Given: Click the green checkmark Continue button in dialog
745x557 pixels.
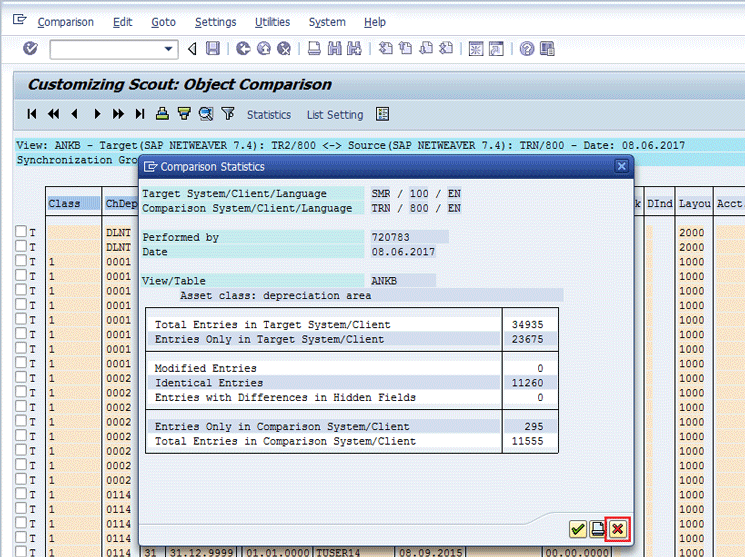Looking at the screenshot, I should point(578,529).
